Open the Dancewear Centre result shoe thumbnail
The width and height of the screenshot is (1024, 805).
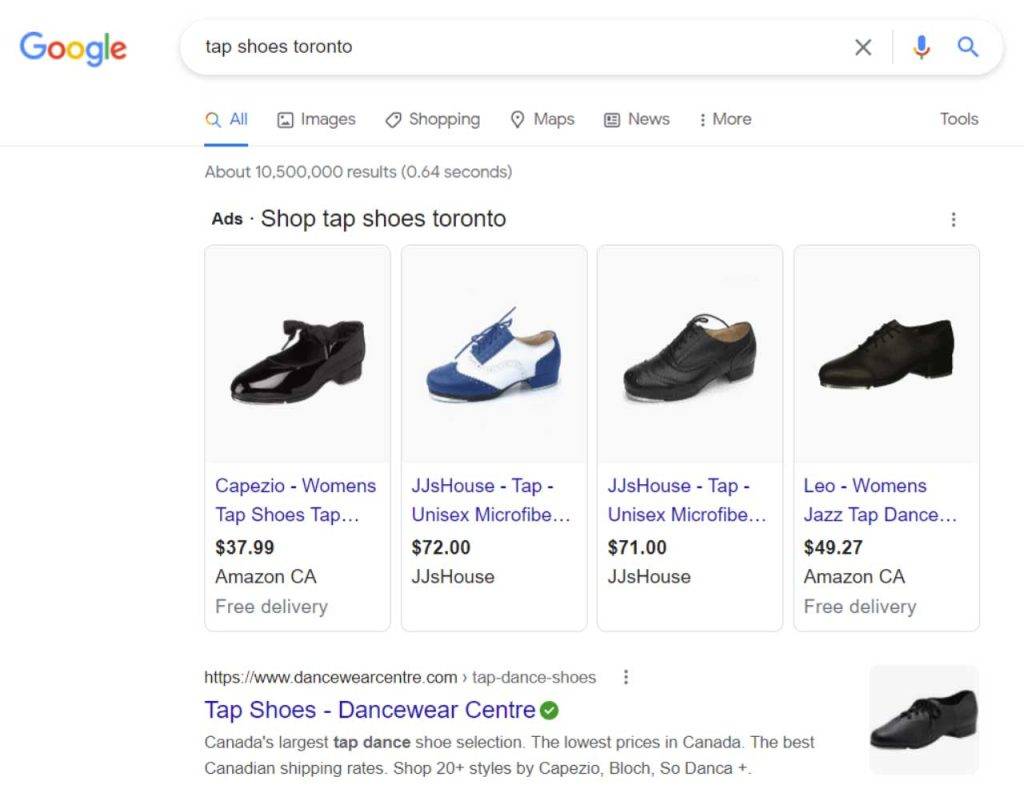point(924,719)
